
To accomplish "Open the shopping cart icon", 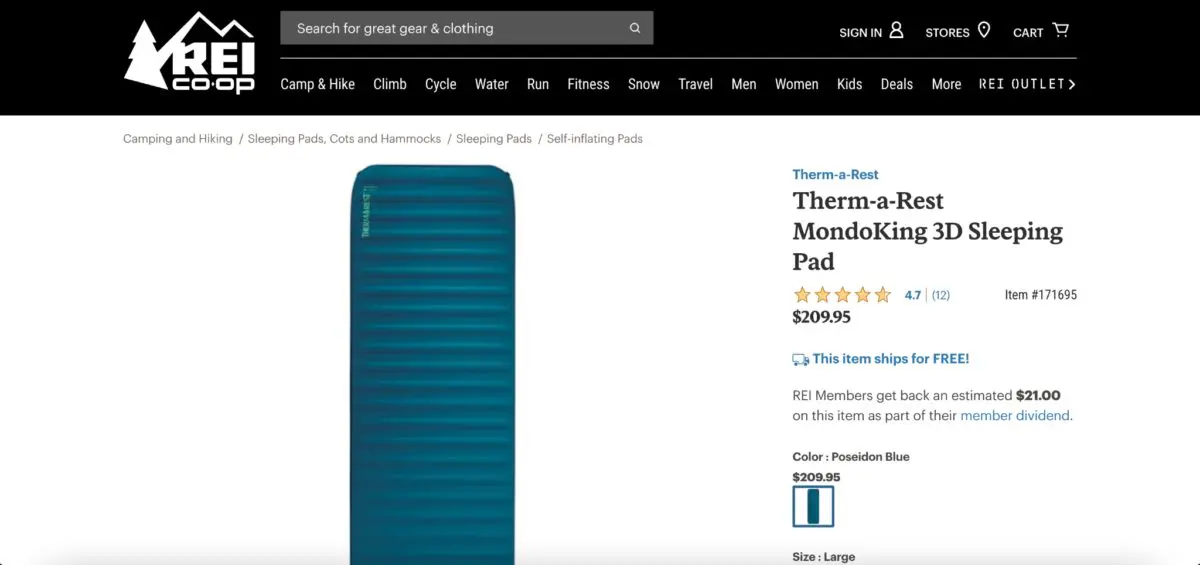I will [1061, 30].
